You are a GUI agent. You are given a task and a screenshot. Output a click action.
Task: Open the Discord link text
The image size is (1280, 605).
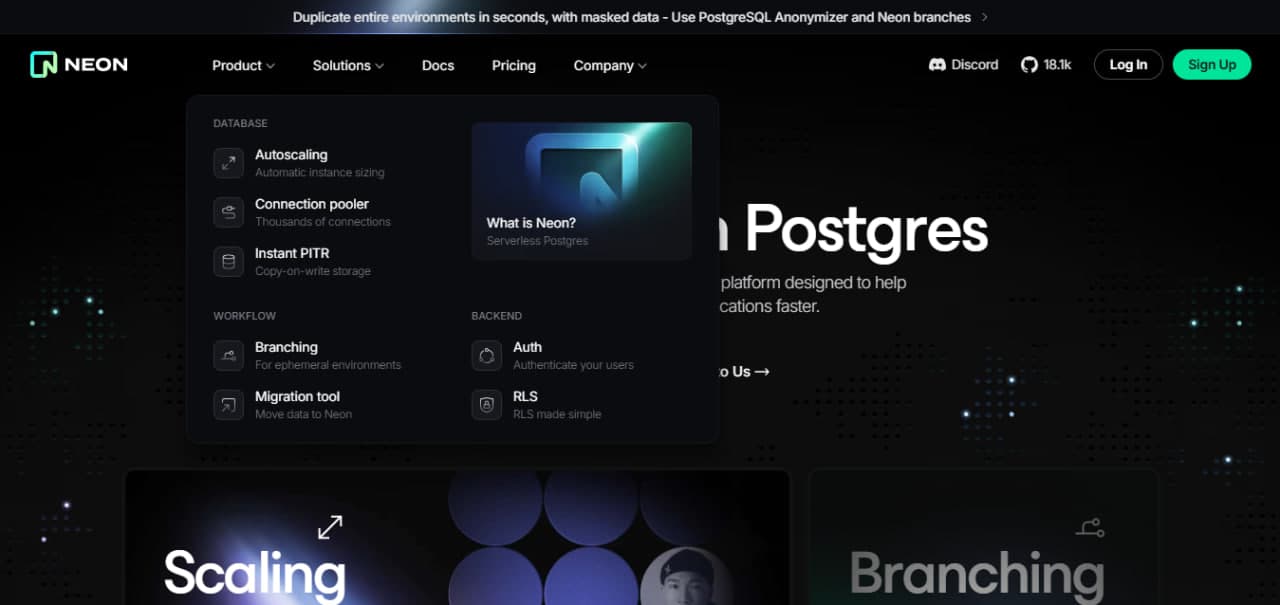(975, 65)
